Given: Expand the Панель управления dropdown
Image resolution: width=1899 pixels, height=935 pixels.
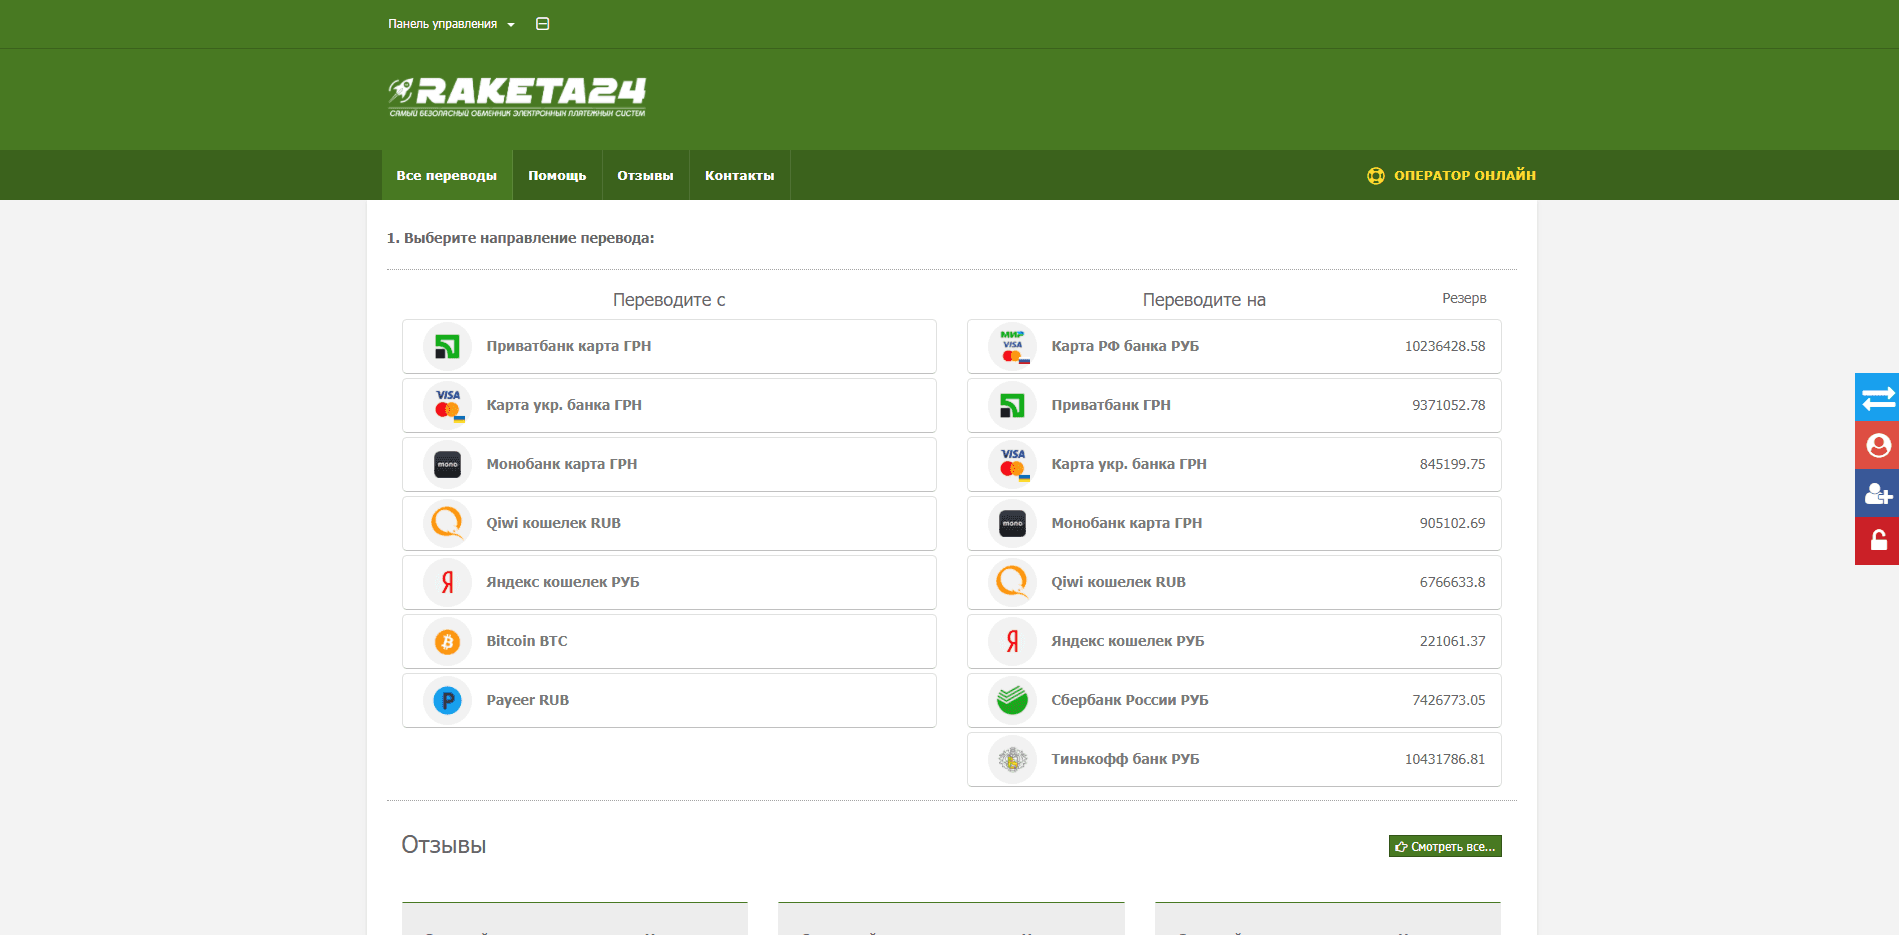Looking at the screenshot, I should tap(451, 24).
